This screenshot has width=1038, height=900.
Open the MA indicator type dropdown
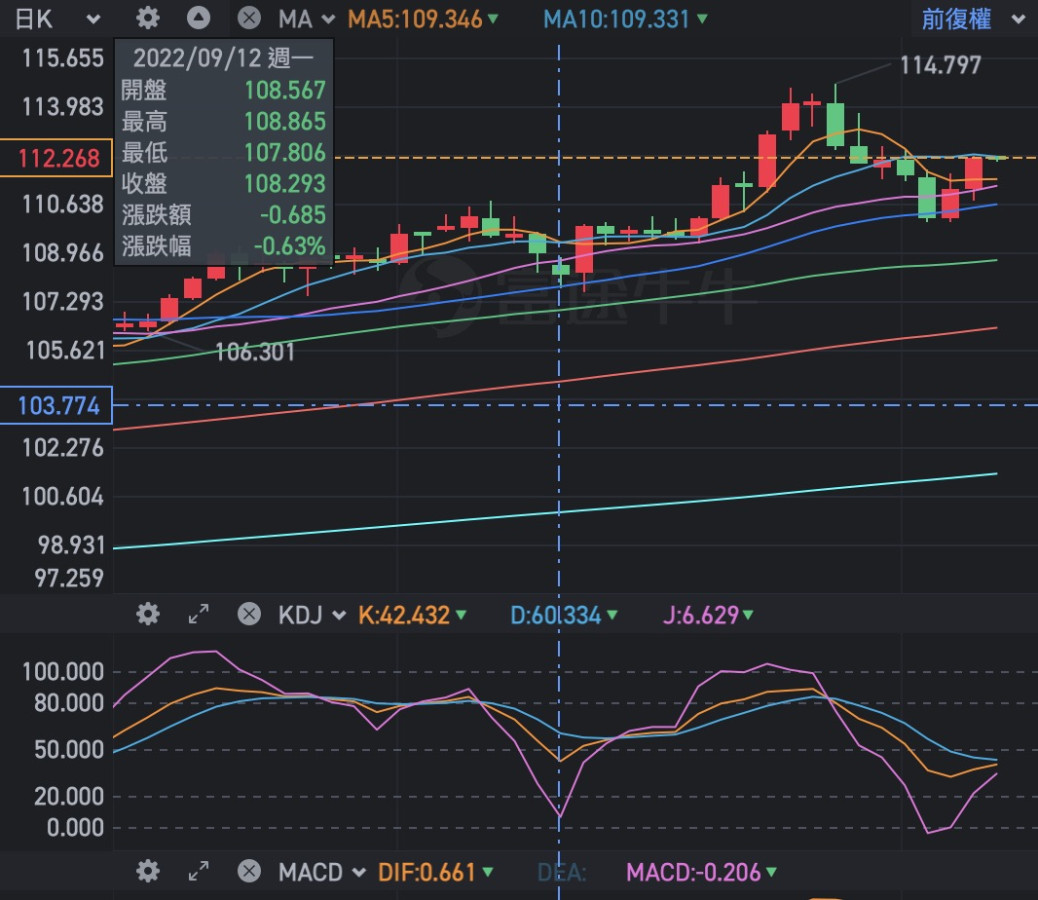[x=306, y=19]
